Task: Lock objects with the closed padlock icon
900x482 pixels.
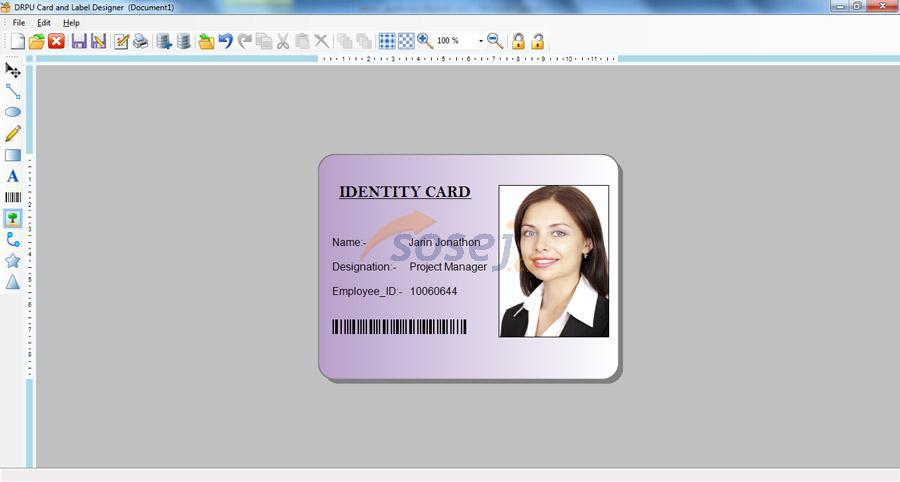Action: point(518,41)
